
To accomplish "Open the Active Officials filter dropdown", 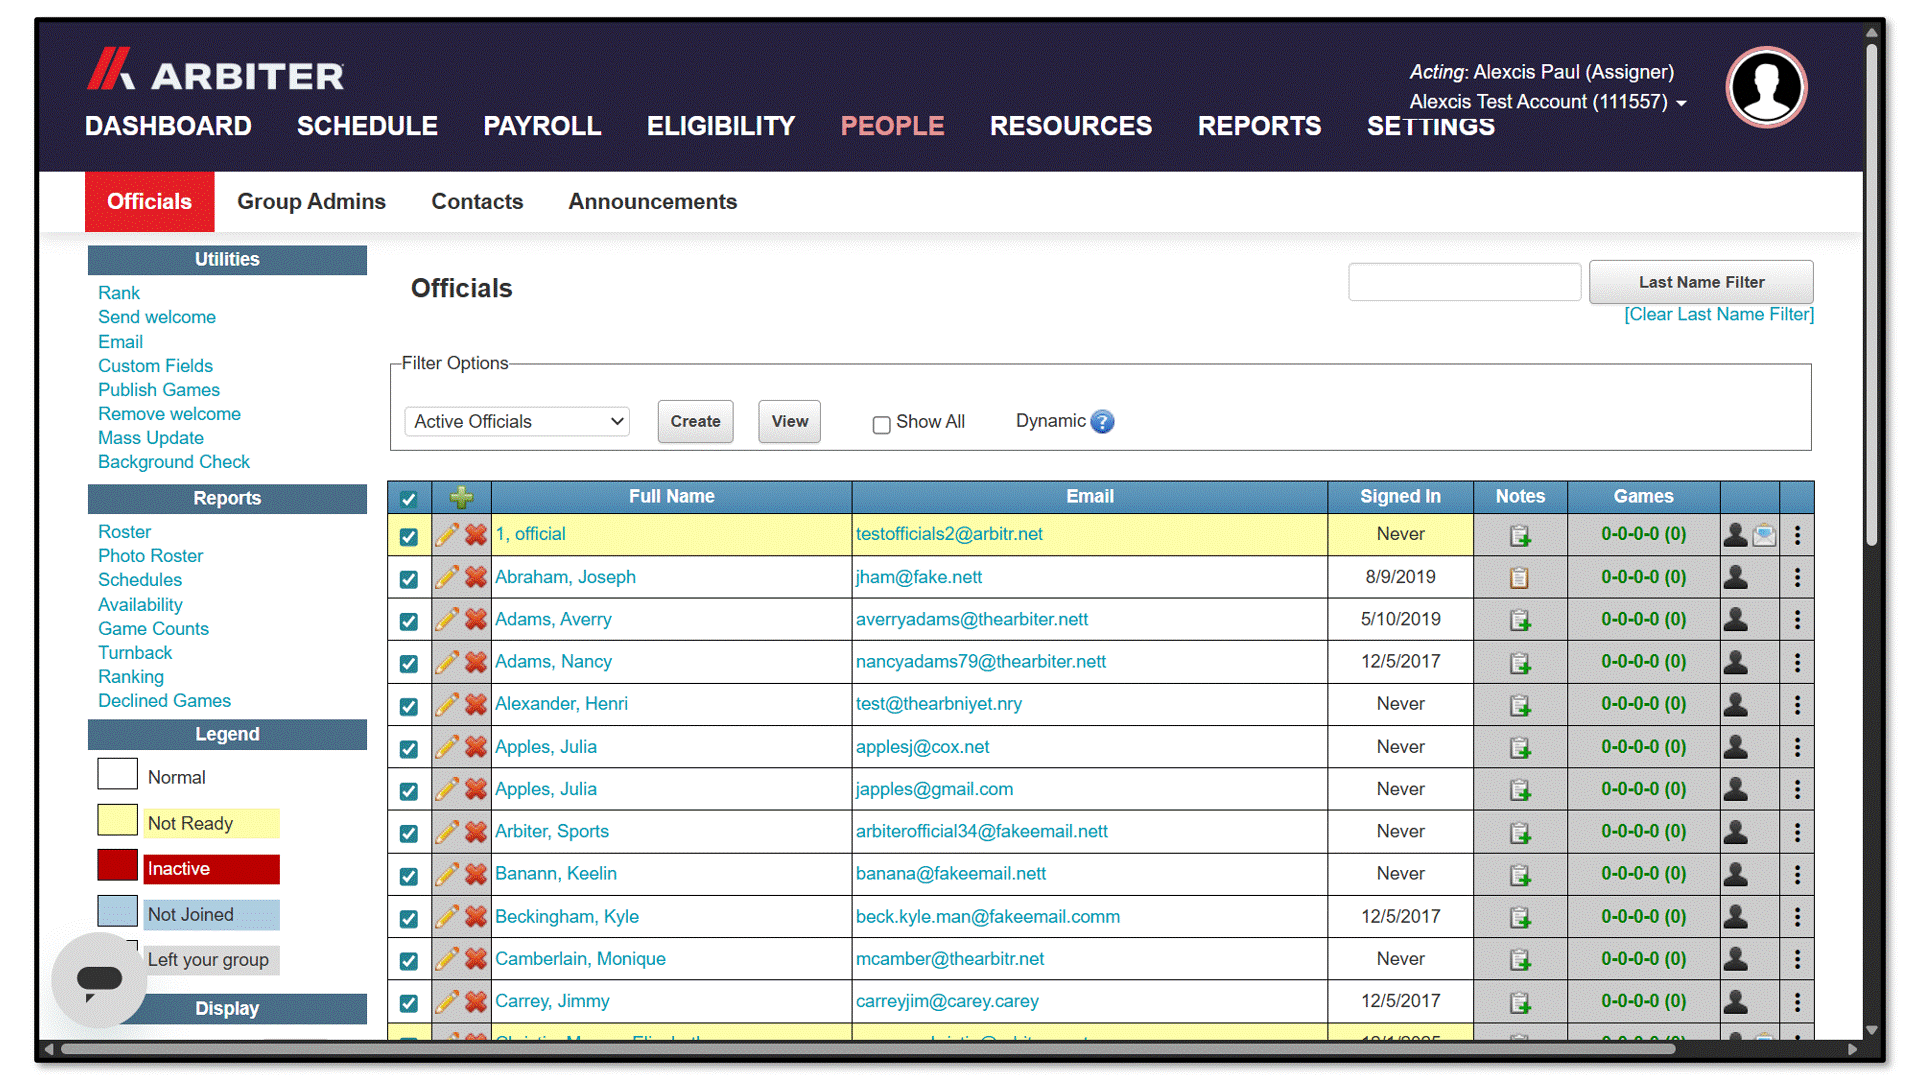I will pos(517,422).
